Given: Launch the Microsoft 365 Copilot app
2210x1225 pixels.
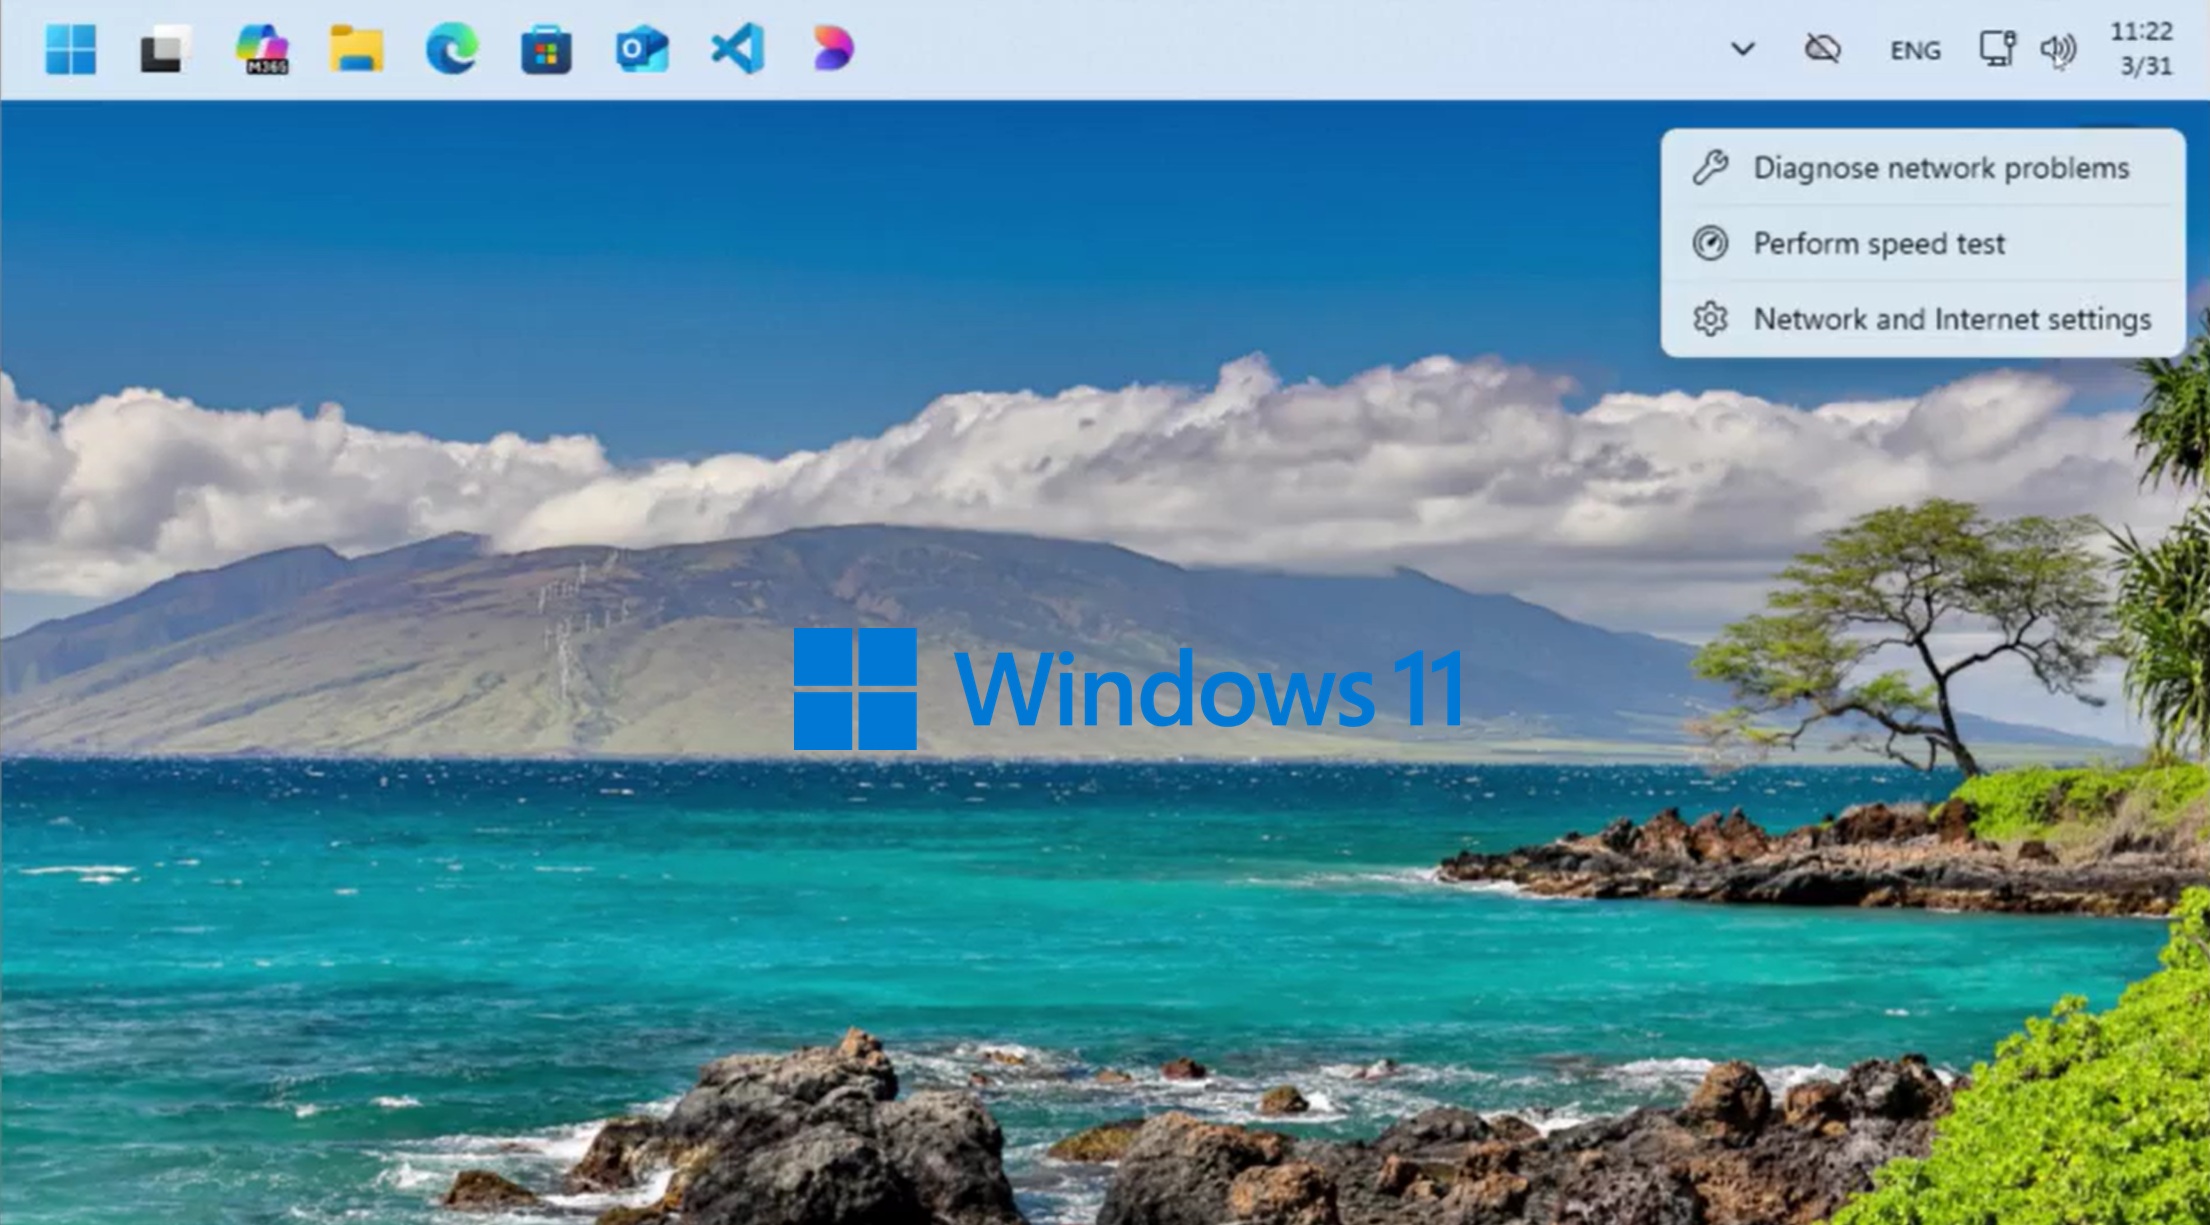Looking at the screenshot, I should tap(264, 48).
